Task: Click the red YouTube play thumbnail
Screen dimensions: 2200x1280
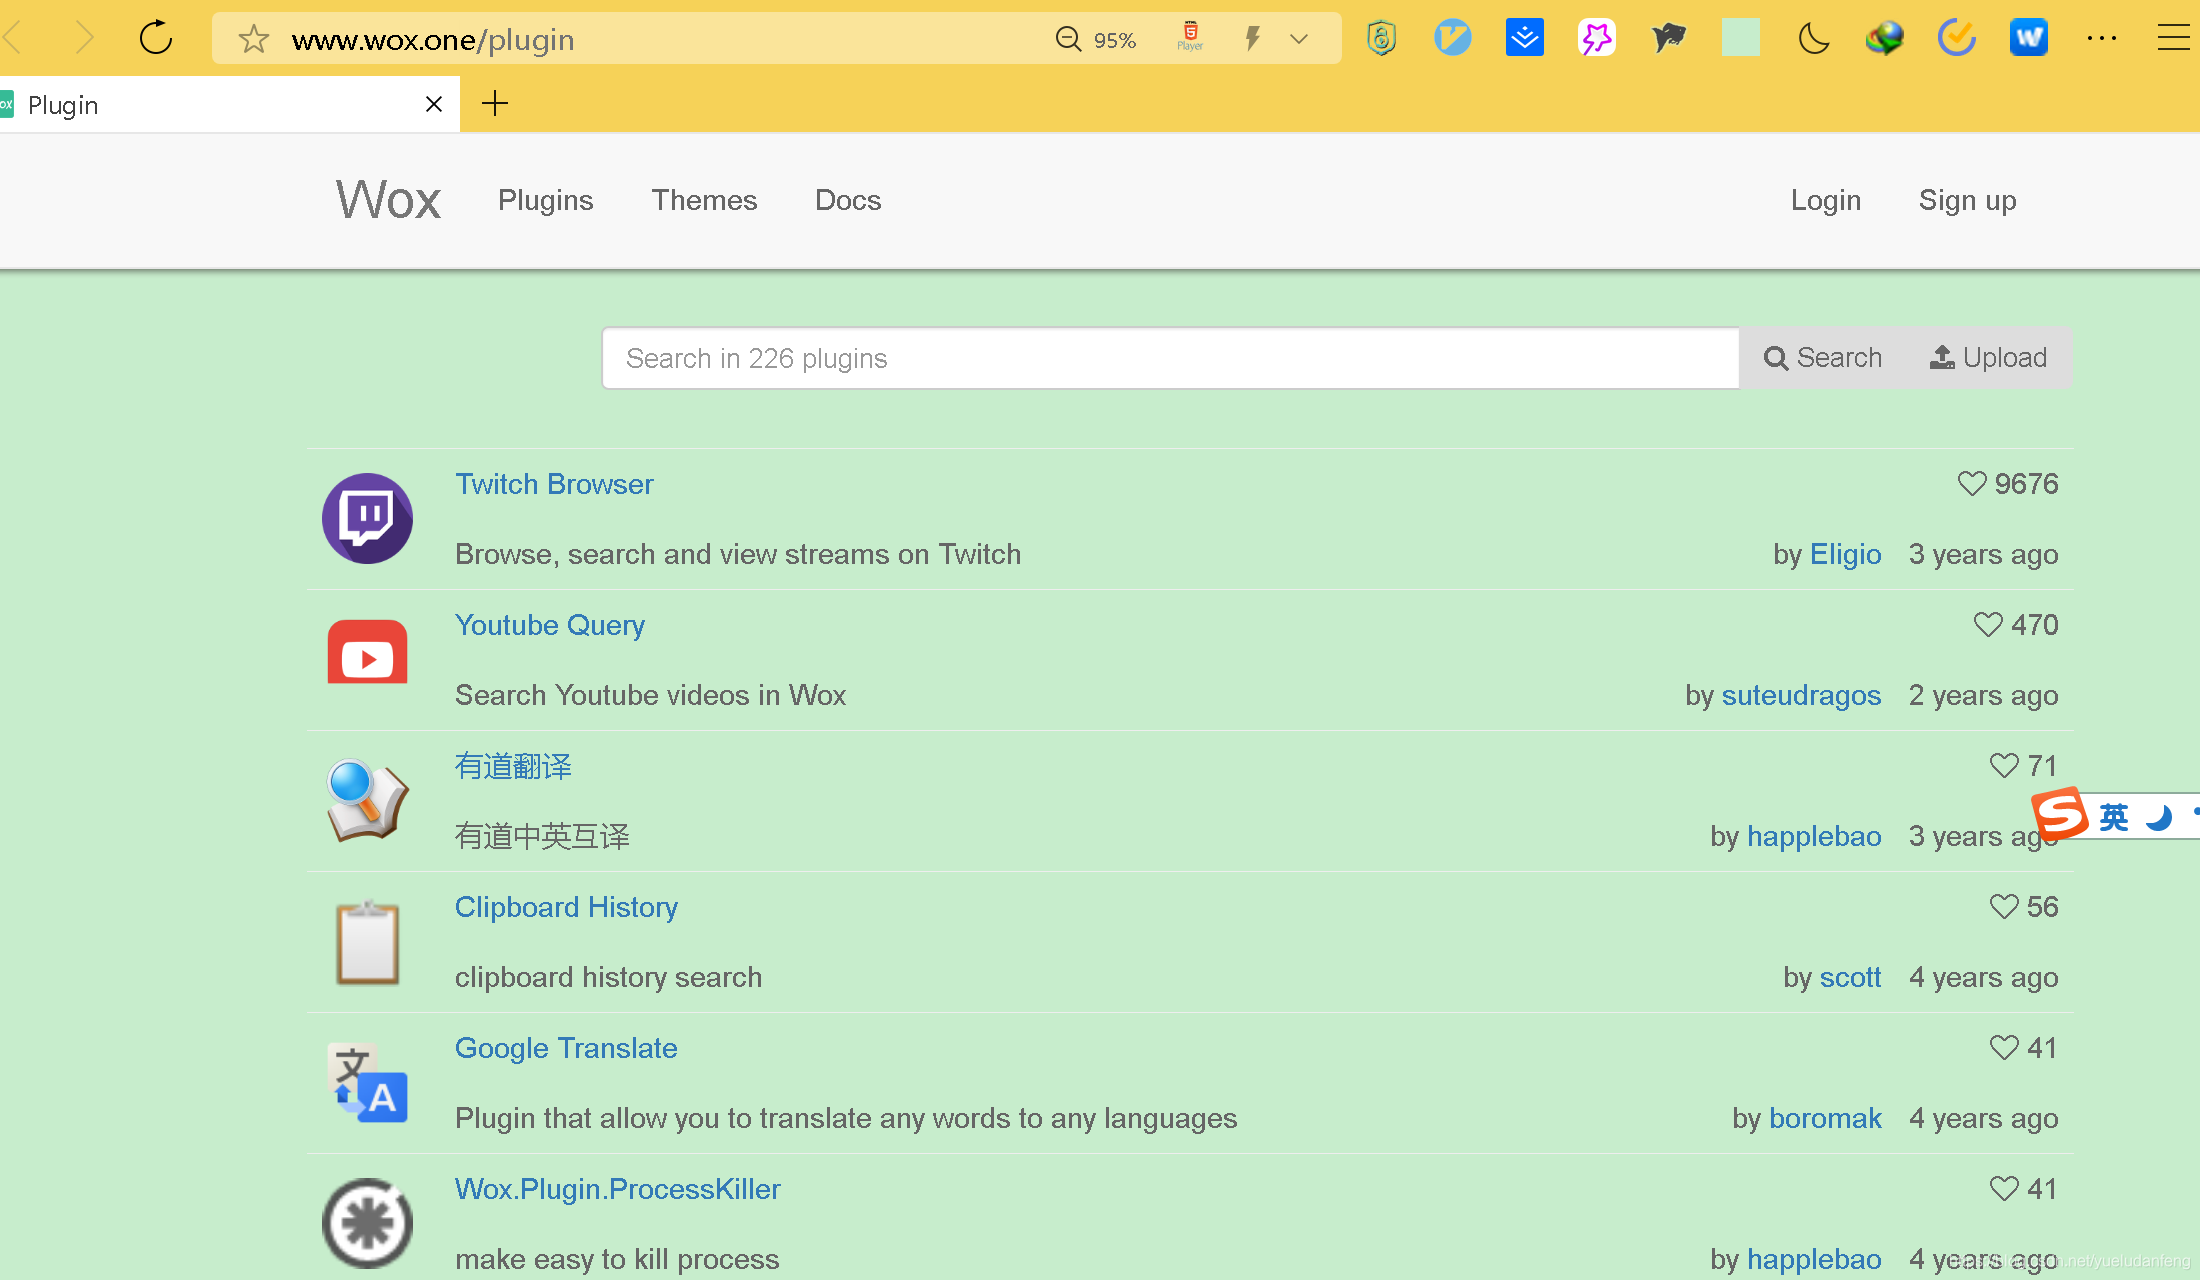Action: pyautogui.click(x=367, y=652)
